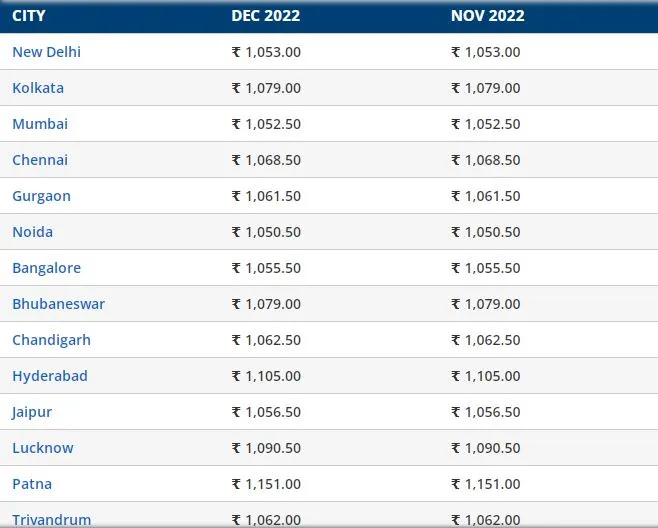Click the Gurgaon link

tap(41, 196)
